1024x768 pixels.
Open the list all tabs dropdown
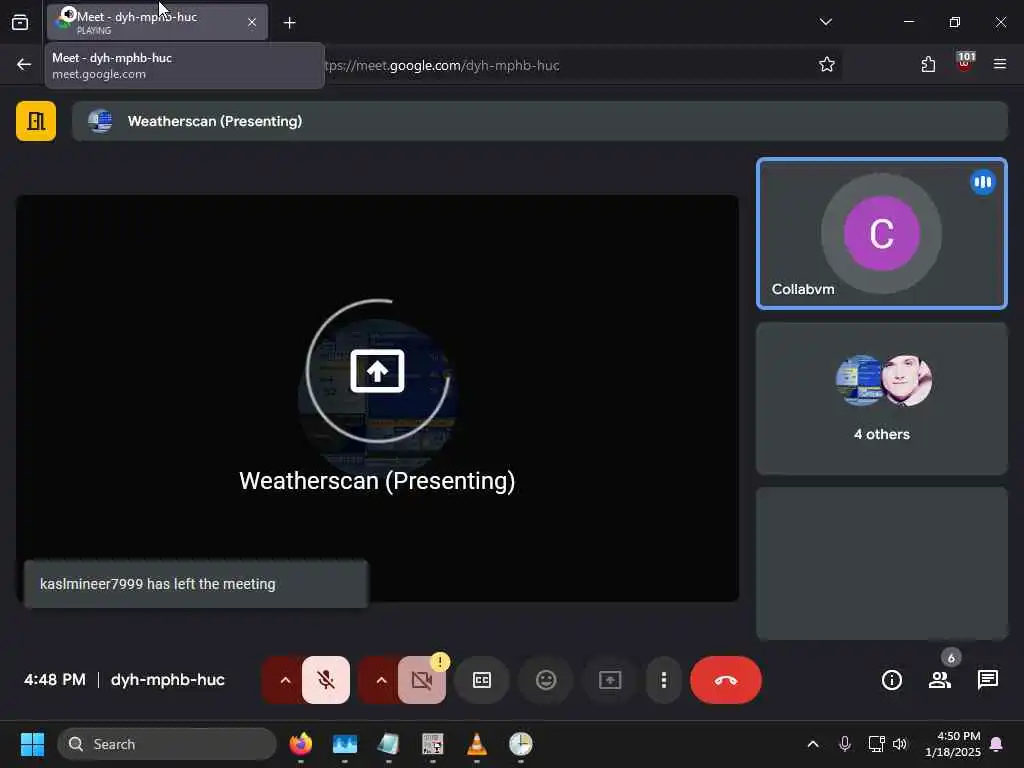(x=825, y=22)
